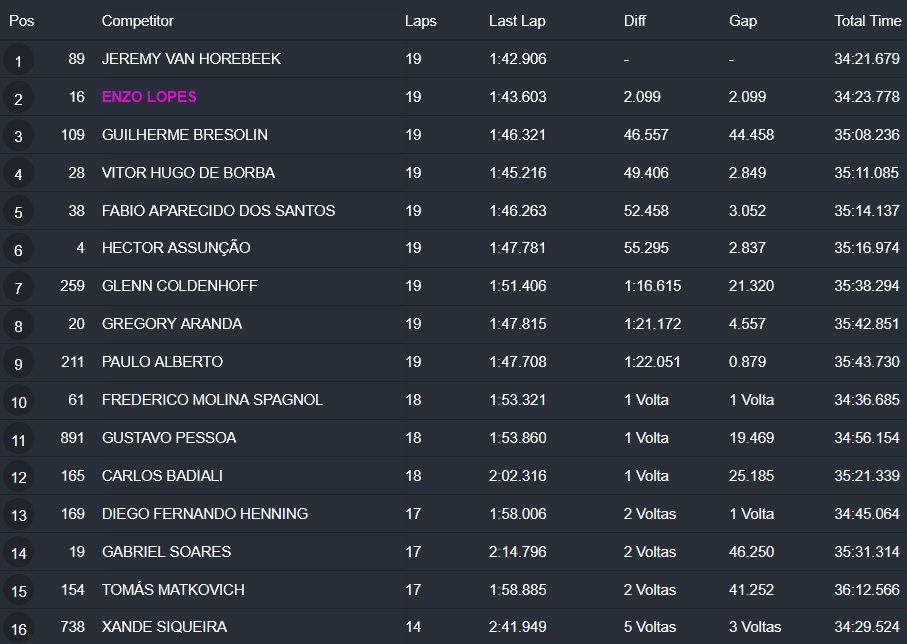Click competitor name Xande Siqueira

(x=164, y=627)
